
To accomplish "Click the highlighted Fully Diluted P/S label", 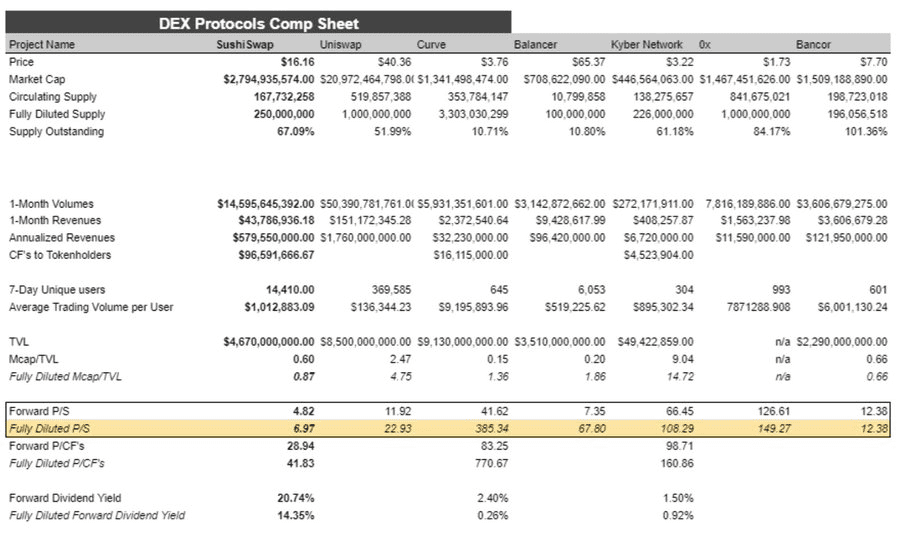I will (49, 429).
